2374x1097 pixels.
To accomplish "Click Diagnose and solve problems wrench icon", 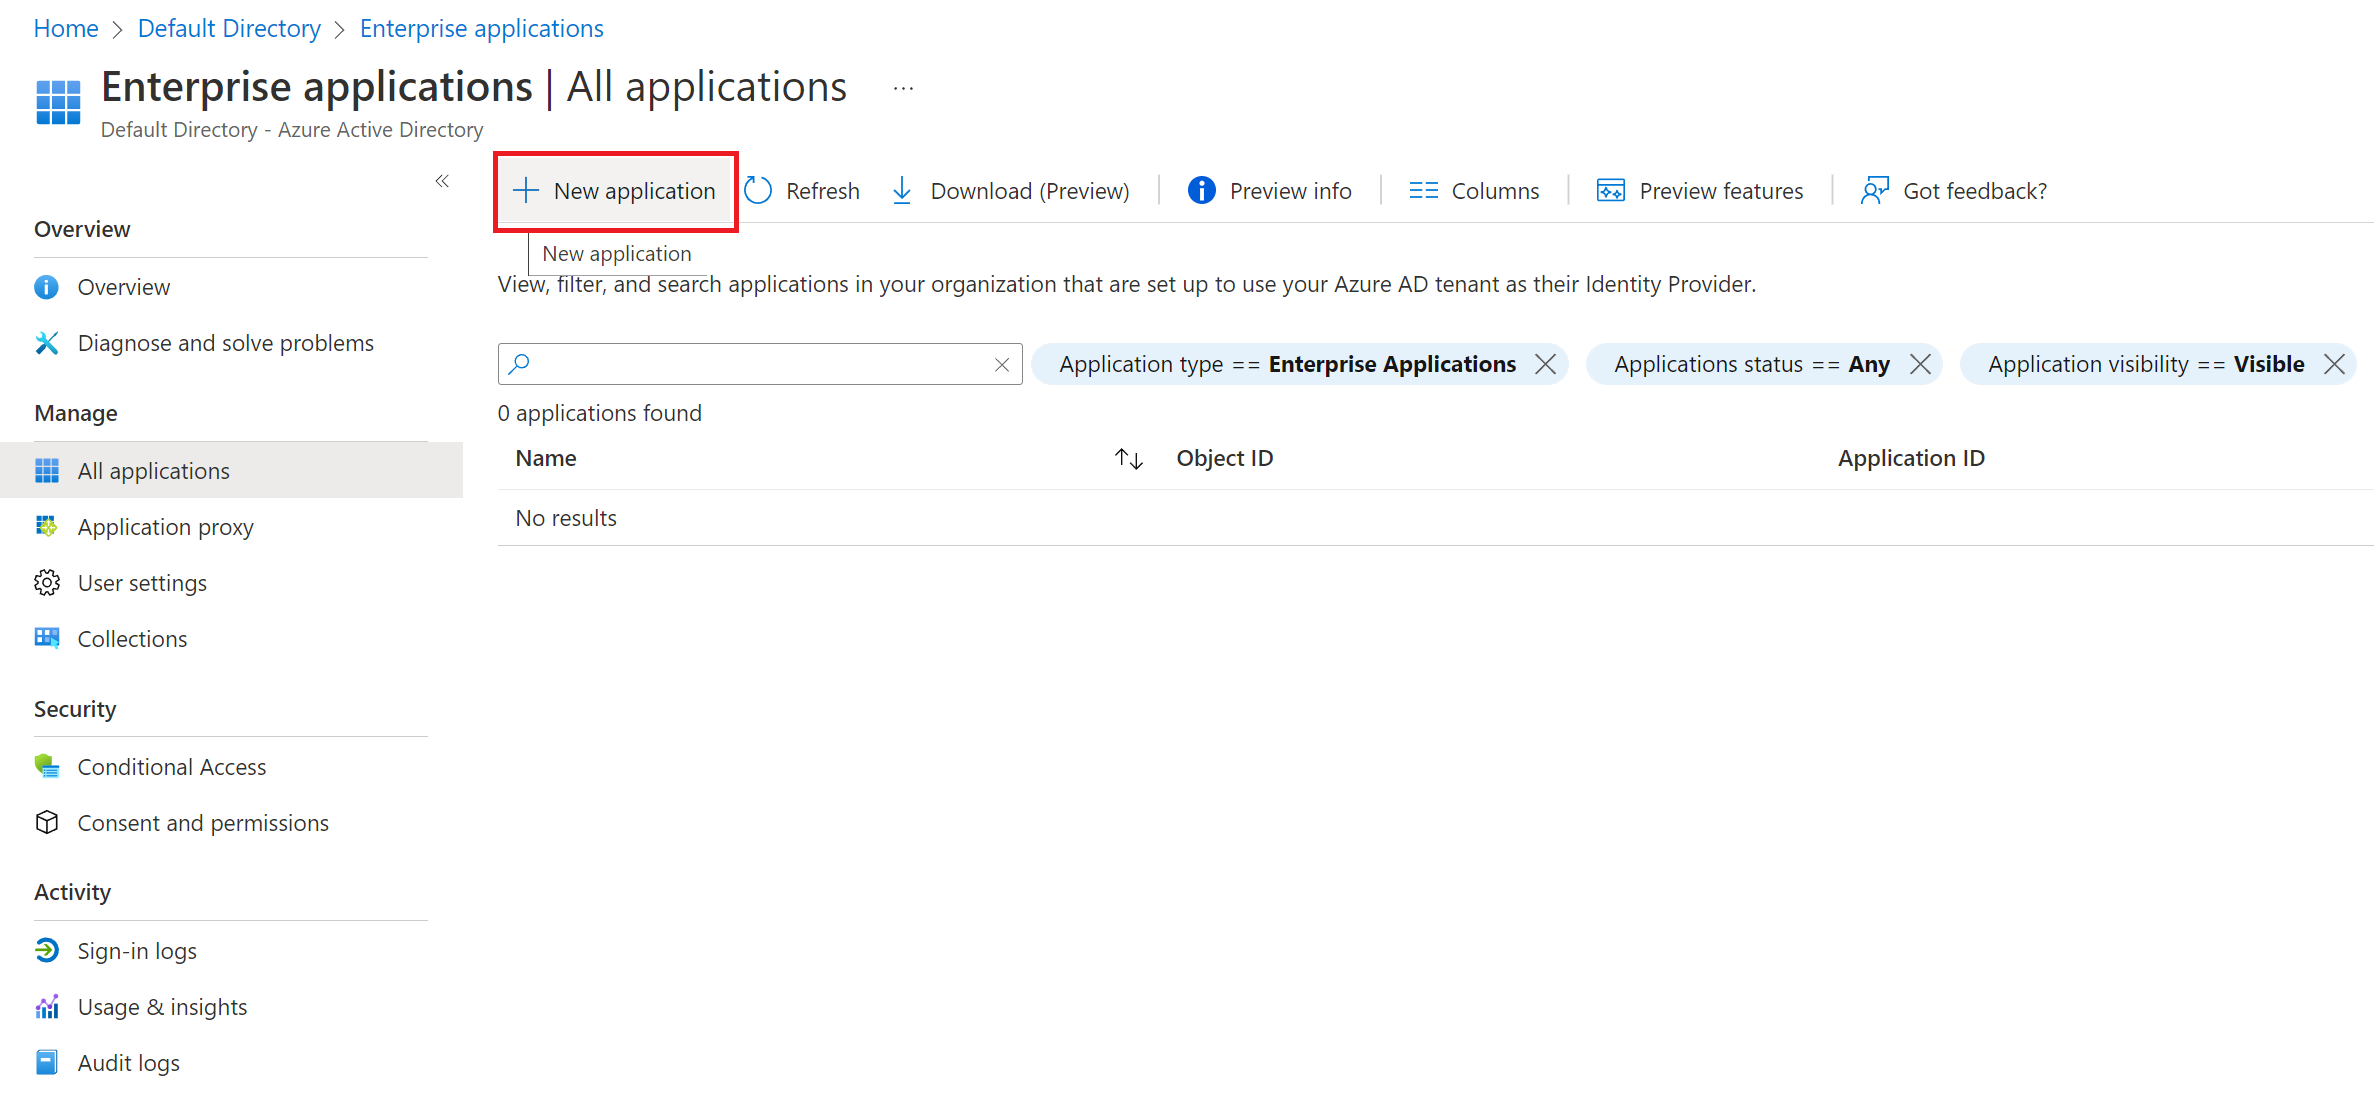I will tap(46, 343).
